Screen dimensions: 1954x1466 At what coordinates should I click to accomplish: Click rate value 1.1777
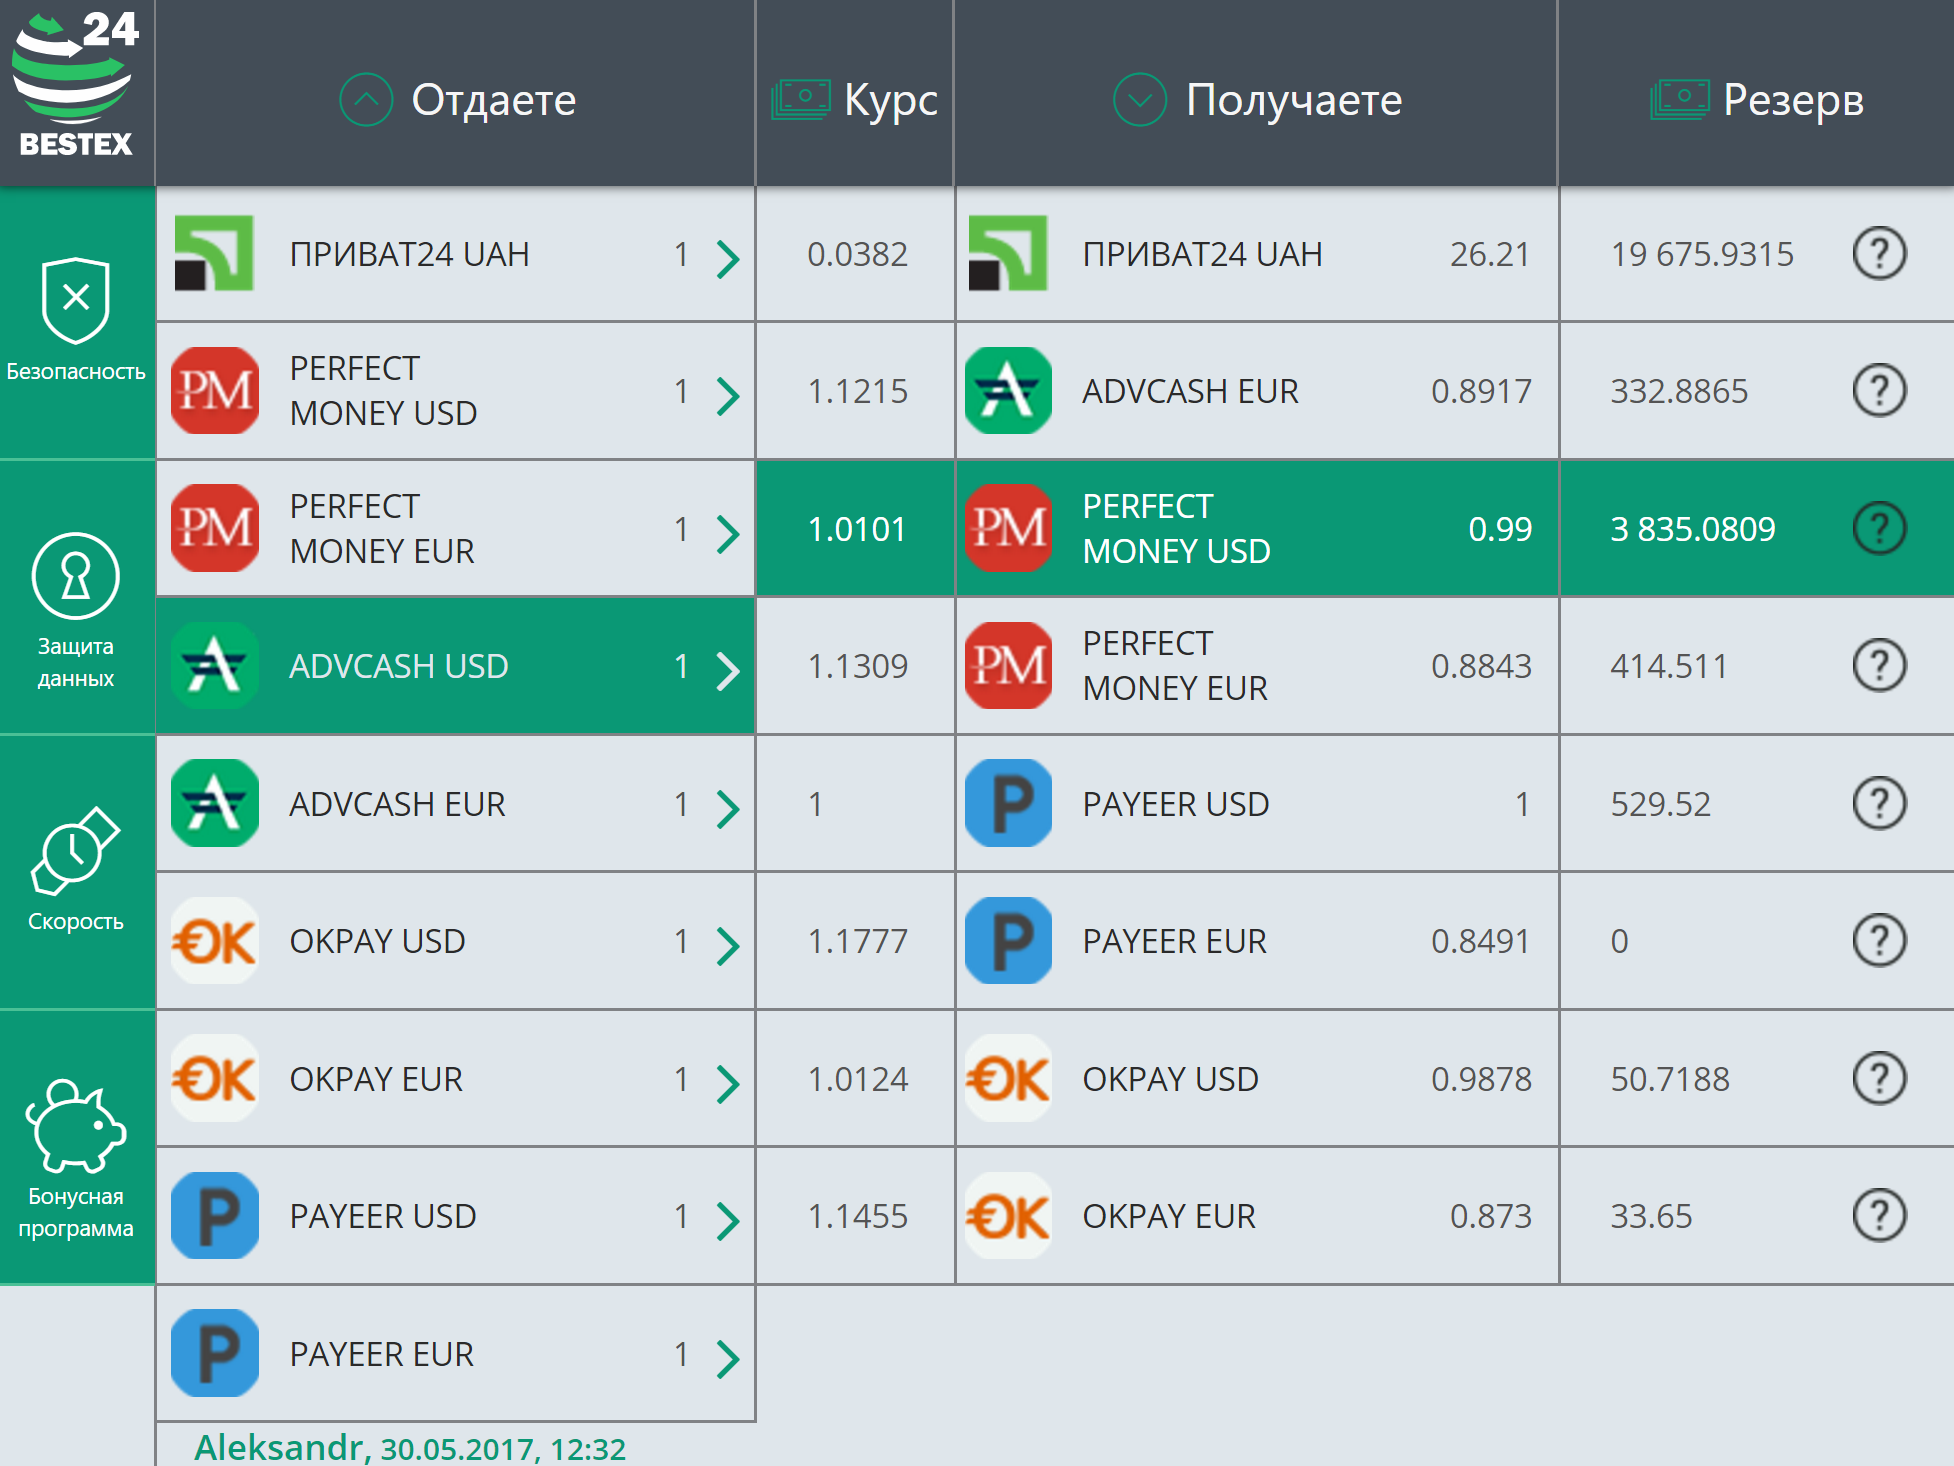(x=858, y=941)
